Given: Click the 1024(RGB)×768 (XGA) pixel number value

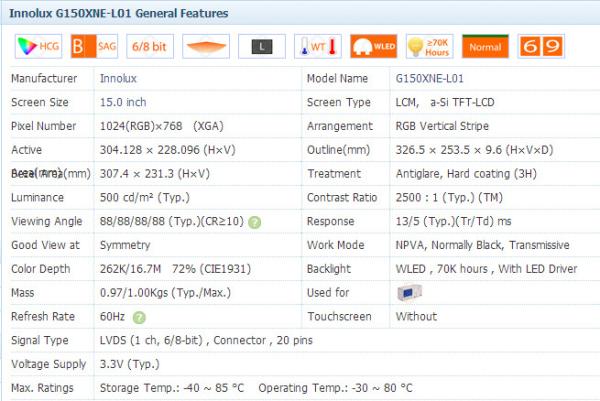Looking at the screenshot, I should [161, 126].
